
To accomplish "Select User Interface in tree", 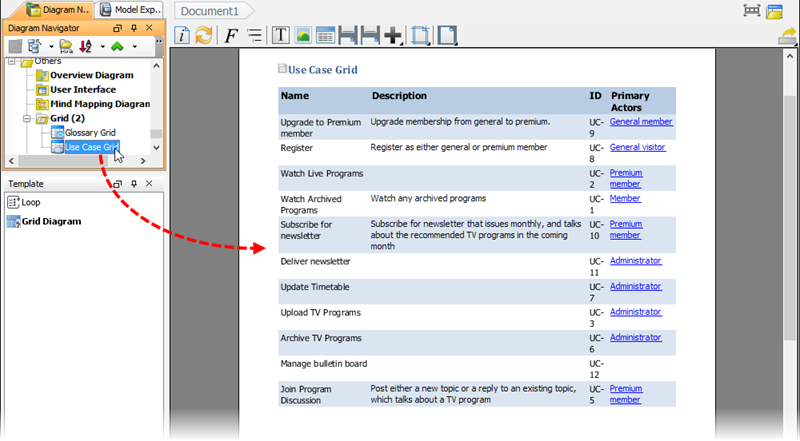I will point(83,89).
